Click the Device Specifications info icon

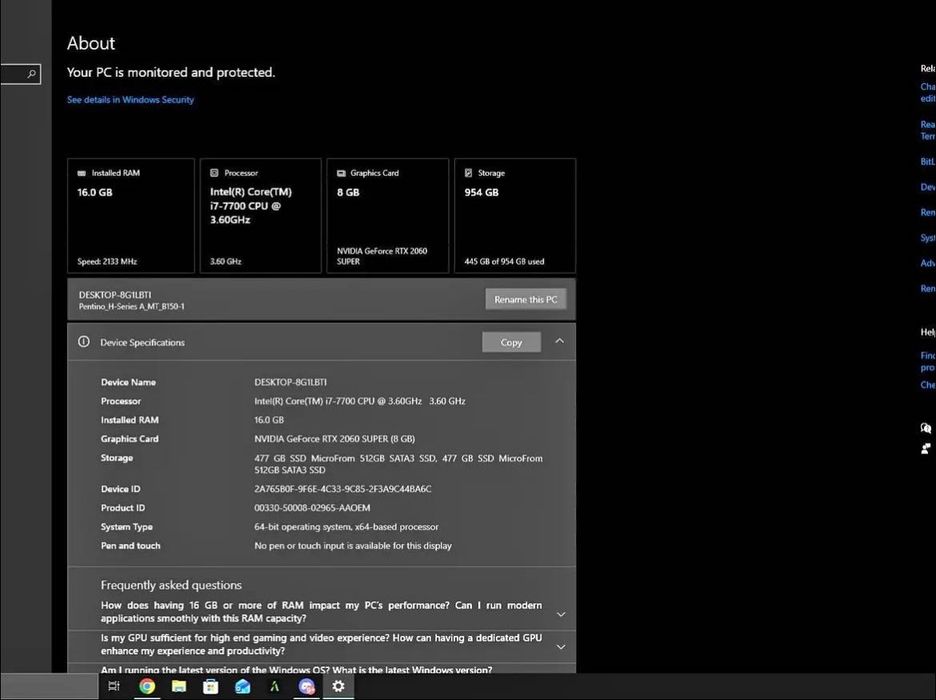click(x=84, y=342)
